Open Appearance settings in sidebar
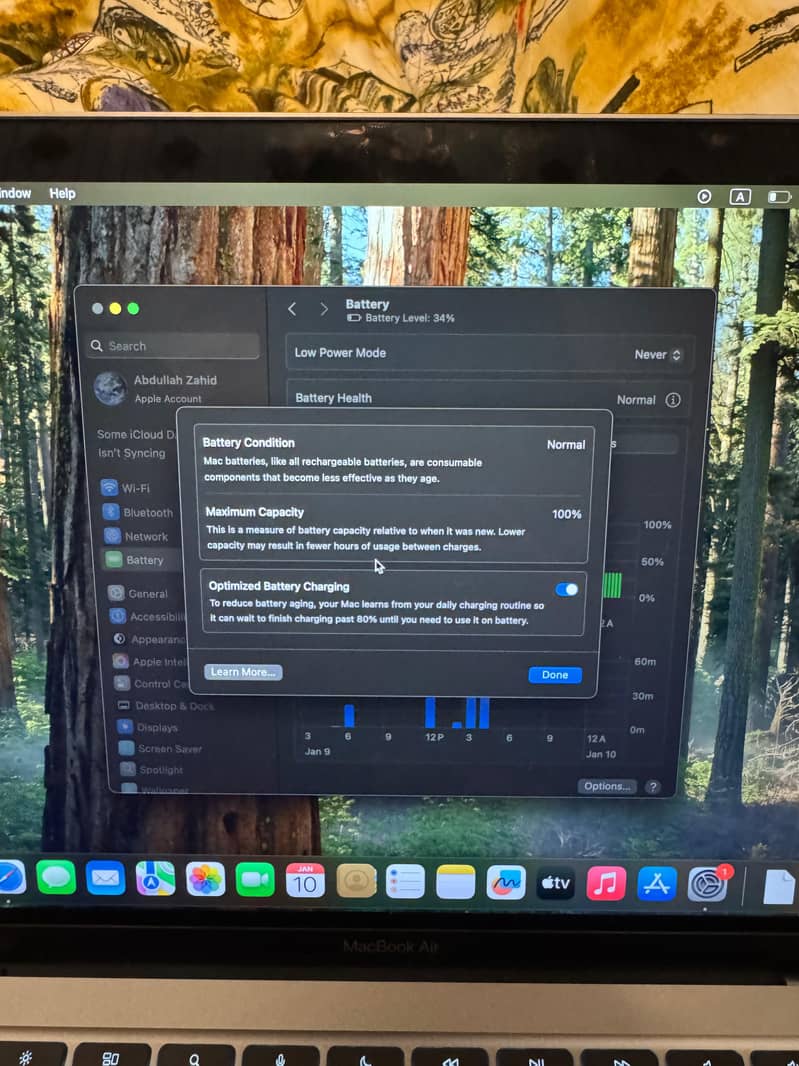The width and height of the screenshot is (799, 1066). pos(149,639)
